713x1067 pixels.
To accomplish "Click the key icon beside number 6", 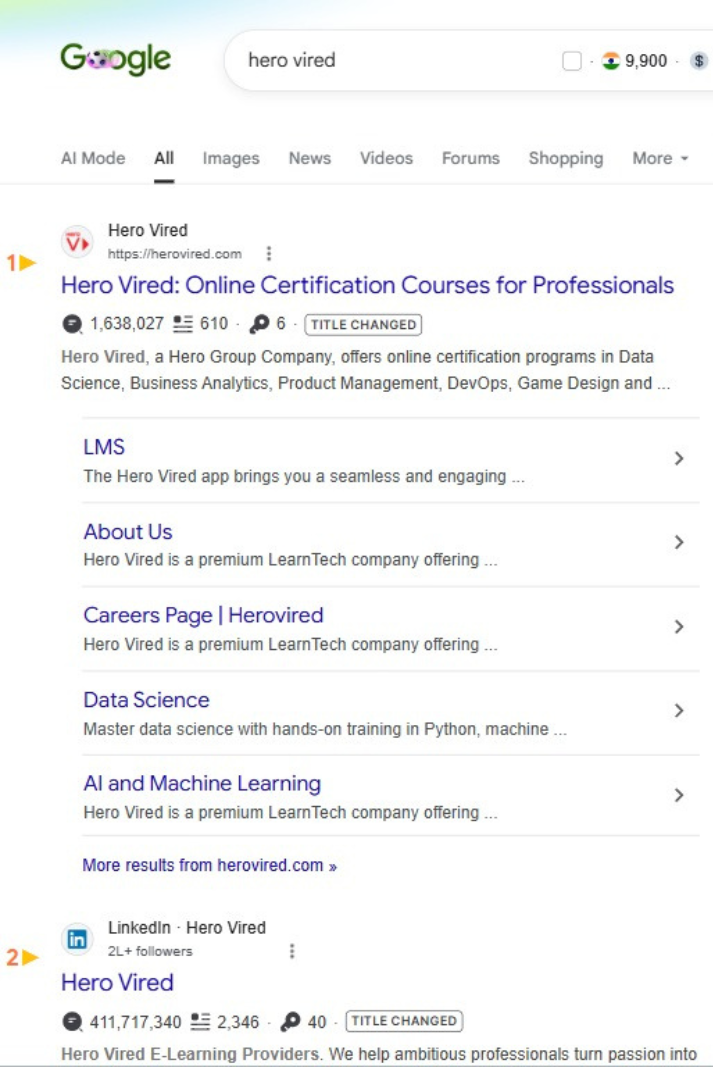I will coord(259,324).
